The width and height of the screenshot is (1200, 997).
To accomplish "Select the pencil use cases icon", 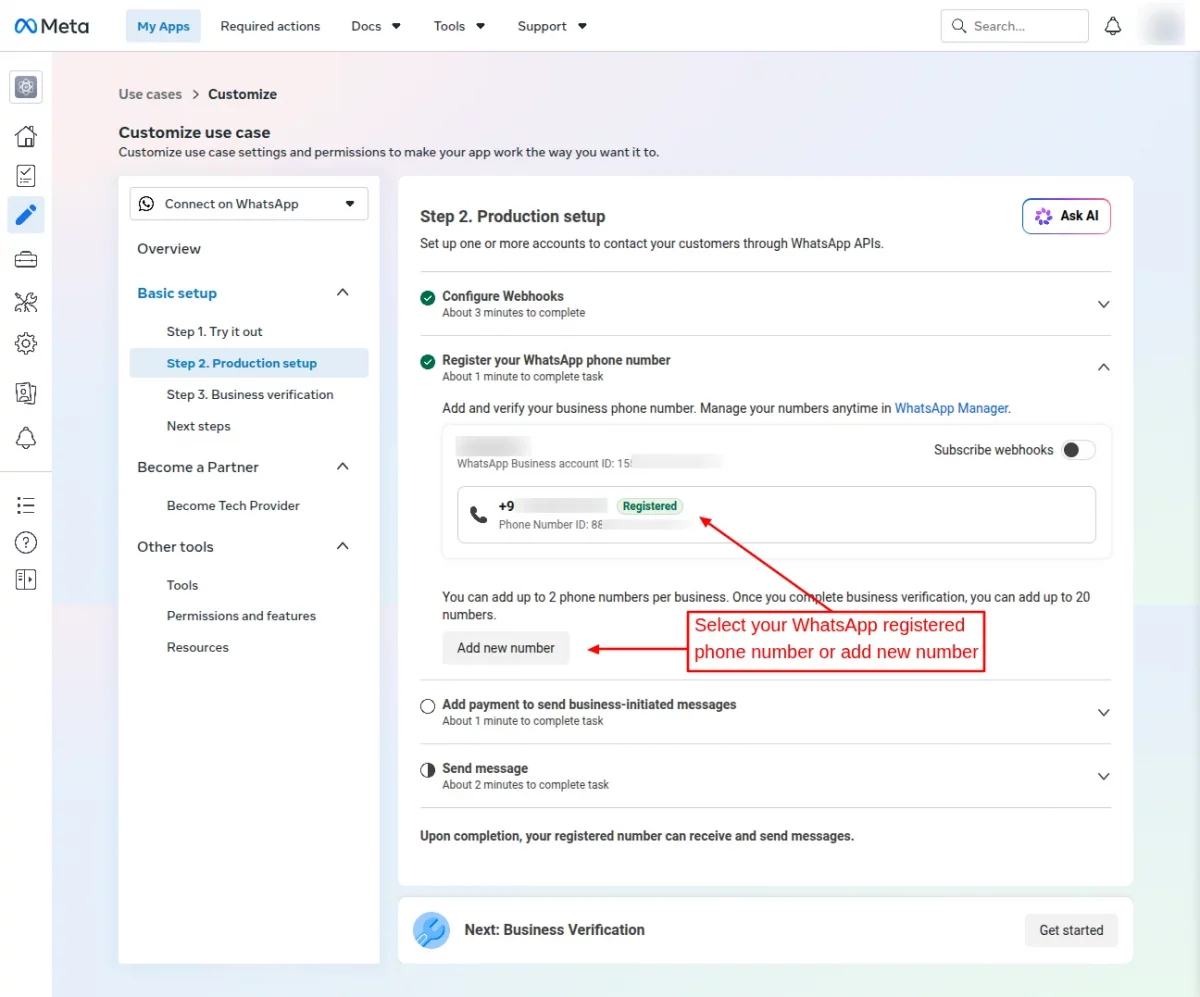I will 26,214.
